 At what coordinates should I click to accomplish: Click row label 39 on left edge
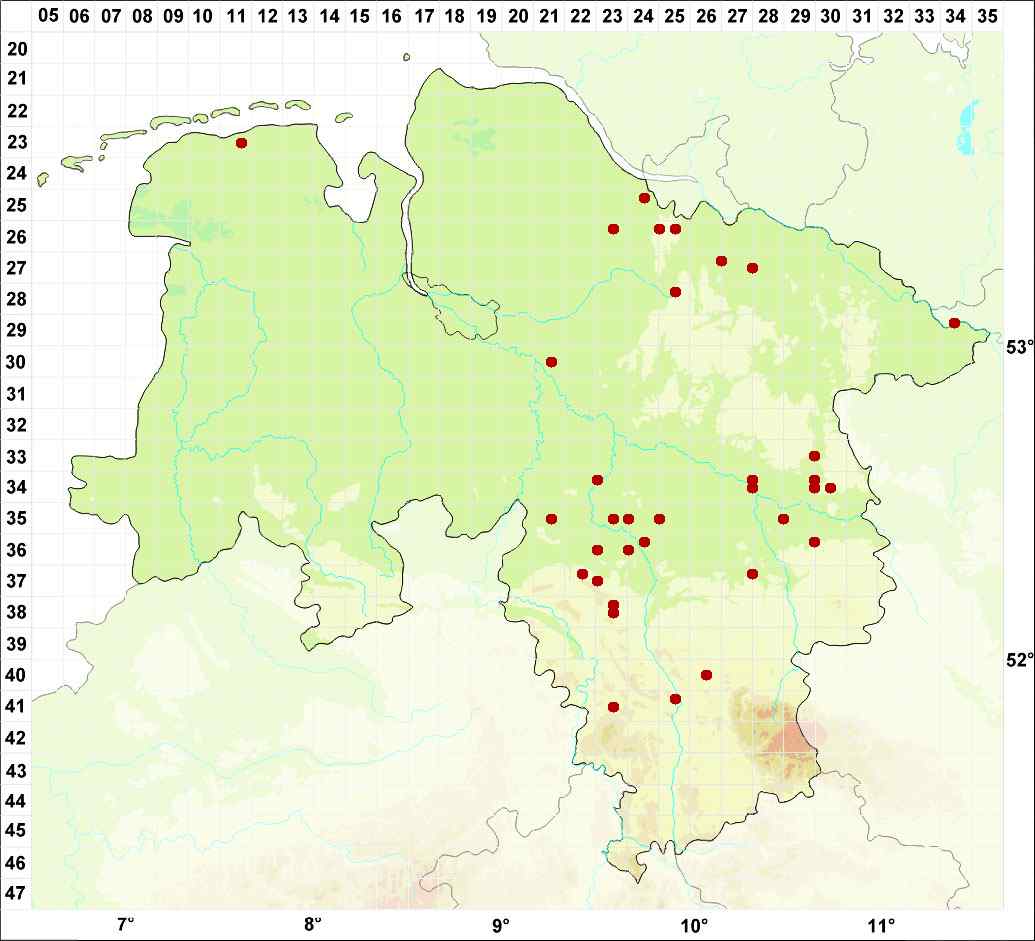(17, 643)
